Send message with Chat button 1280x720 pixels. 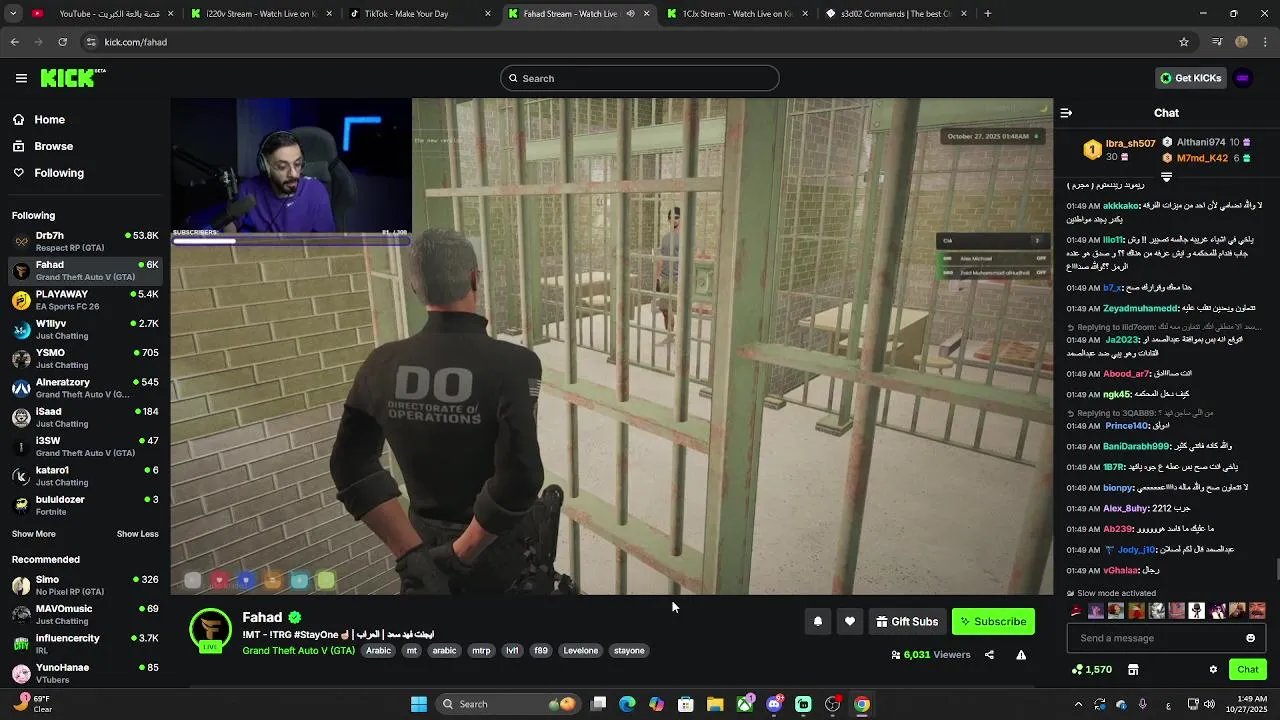point(1248,669)
